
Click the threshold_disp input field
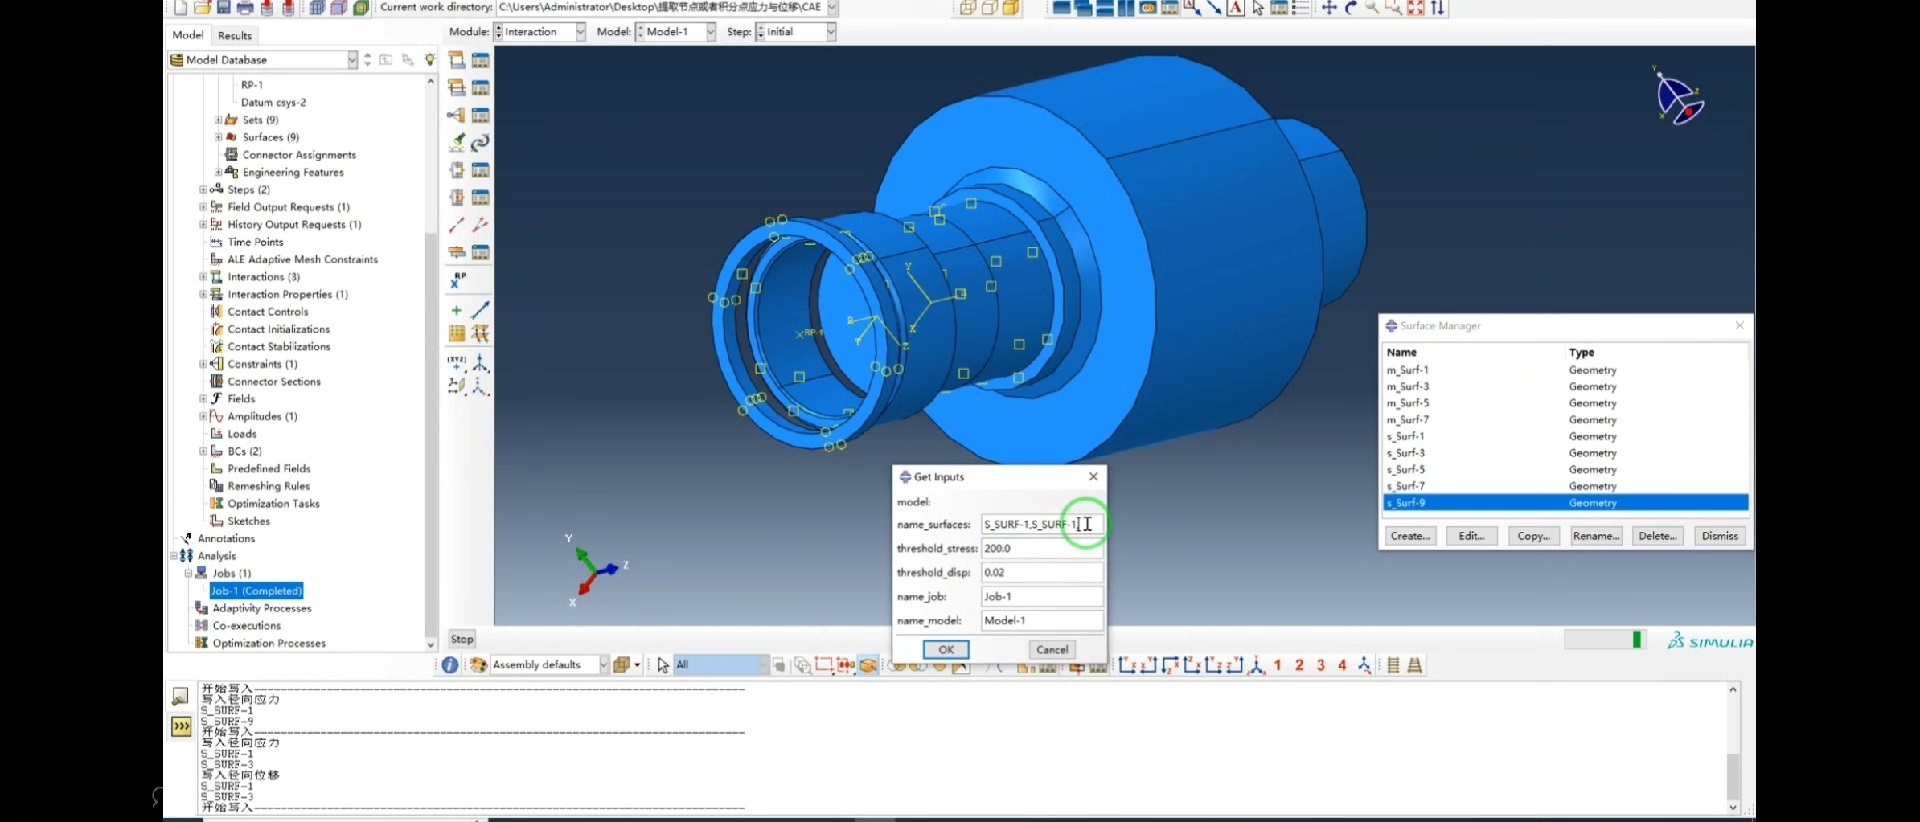click(1042, 572)
